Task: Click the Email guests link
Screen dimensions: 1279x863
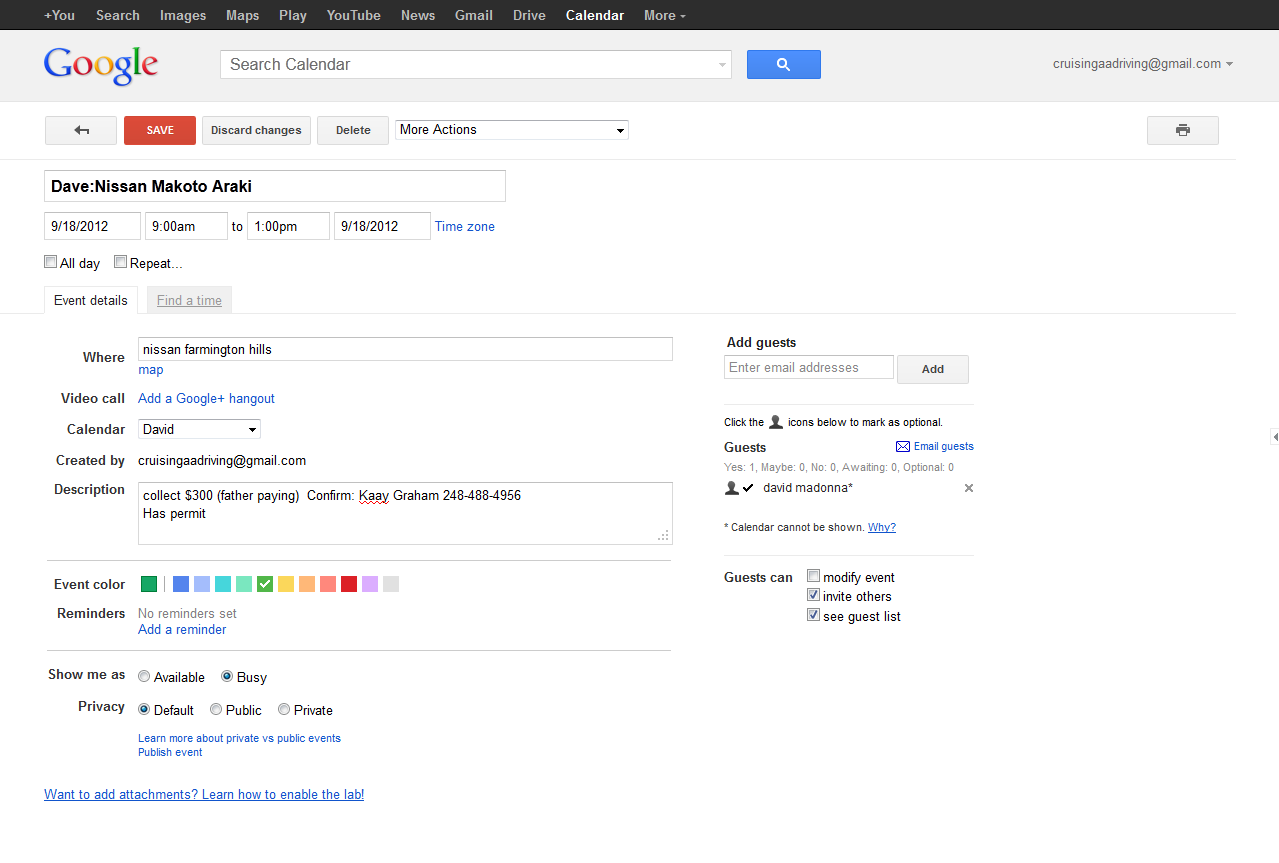Action: pyautogui.click(x=943, y=447)
